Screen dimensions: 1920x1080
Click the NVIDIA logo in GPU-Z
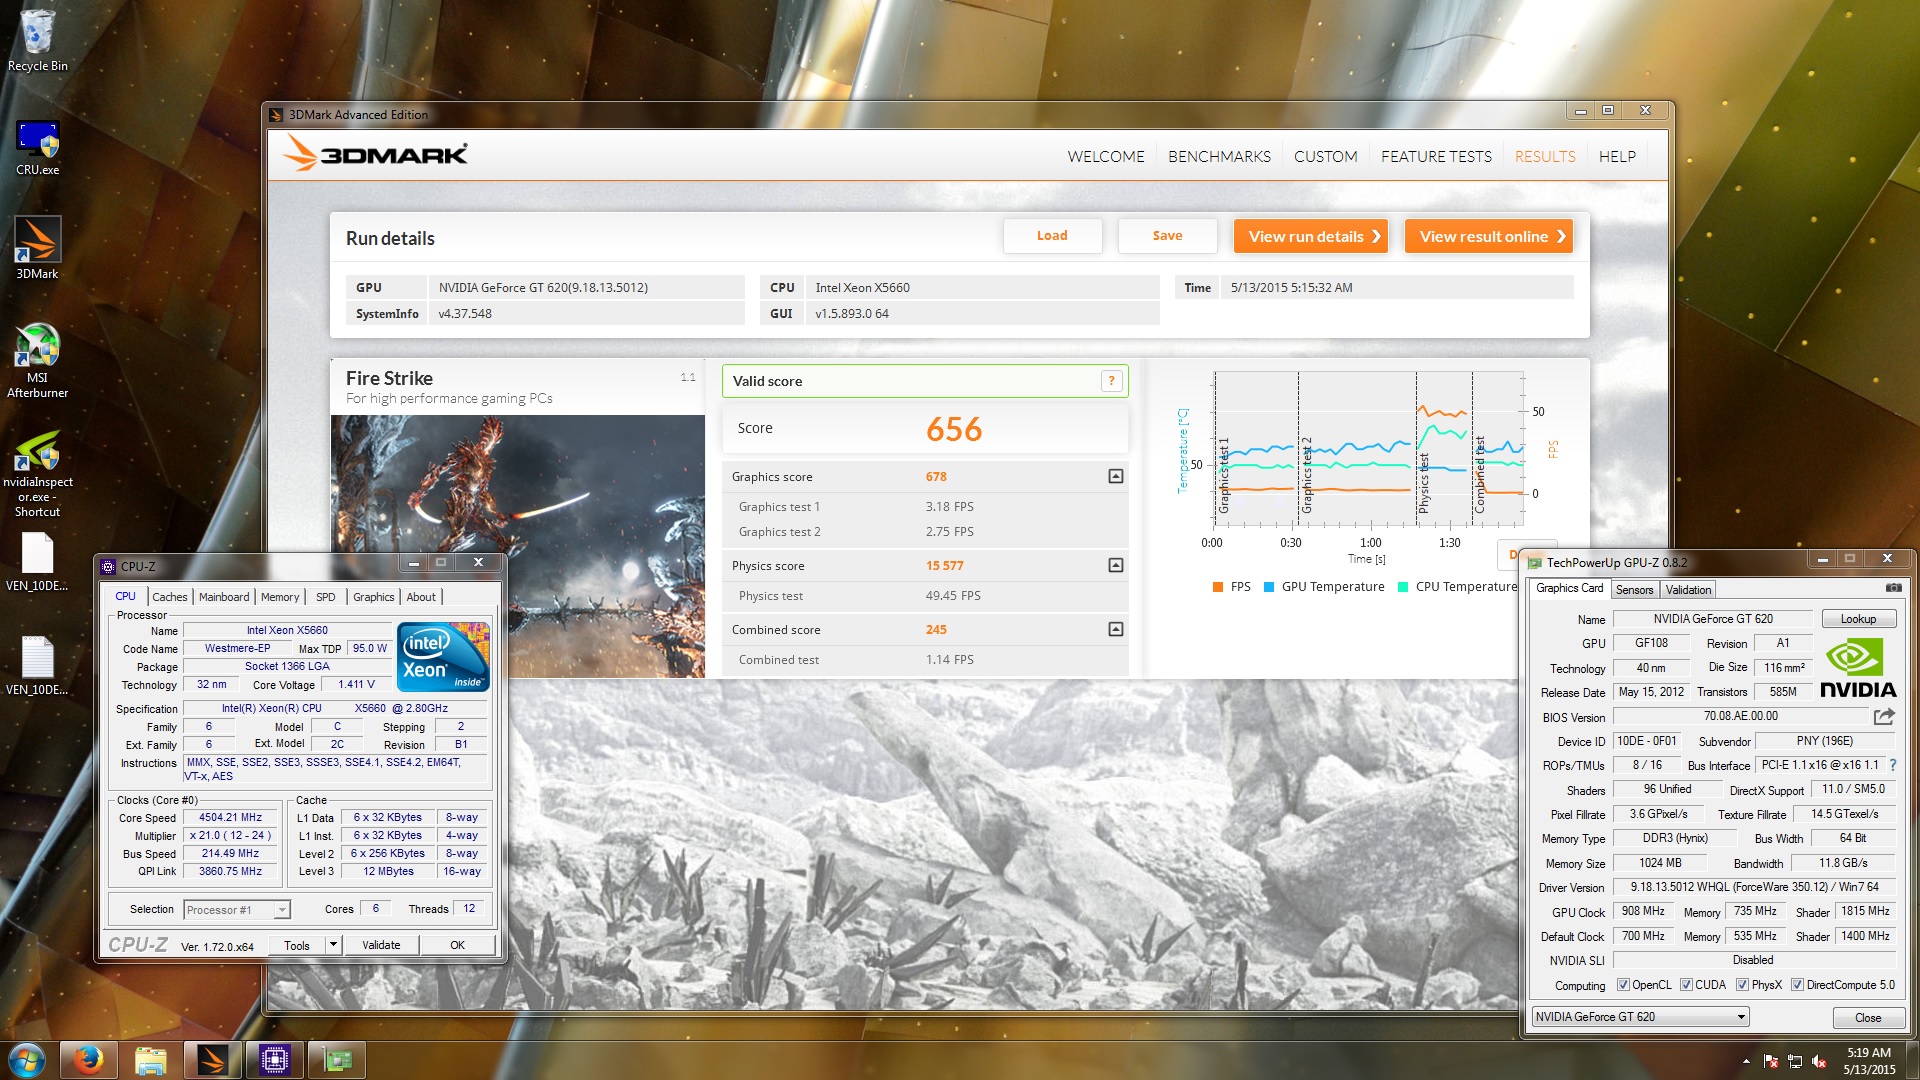coord(1858,668)
